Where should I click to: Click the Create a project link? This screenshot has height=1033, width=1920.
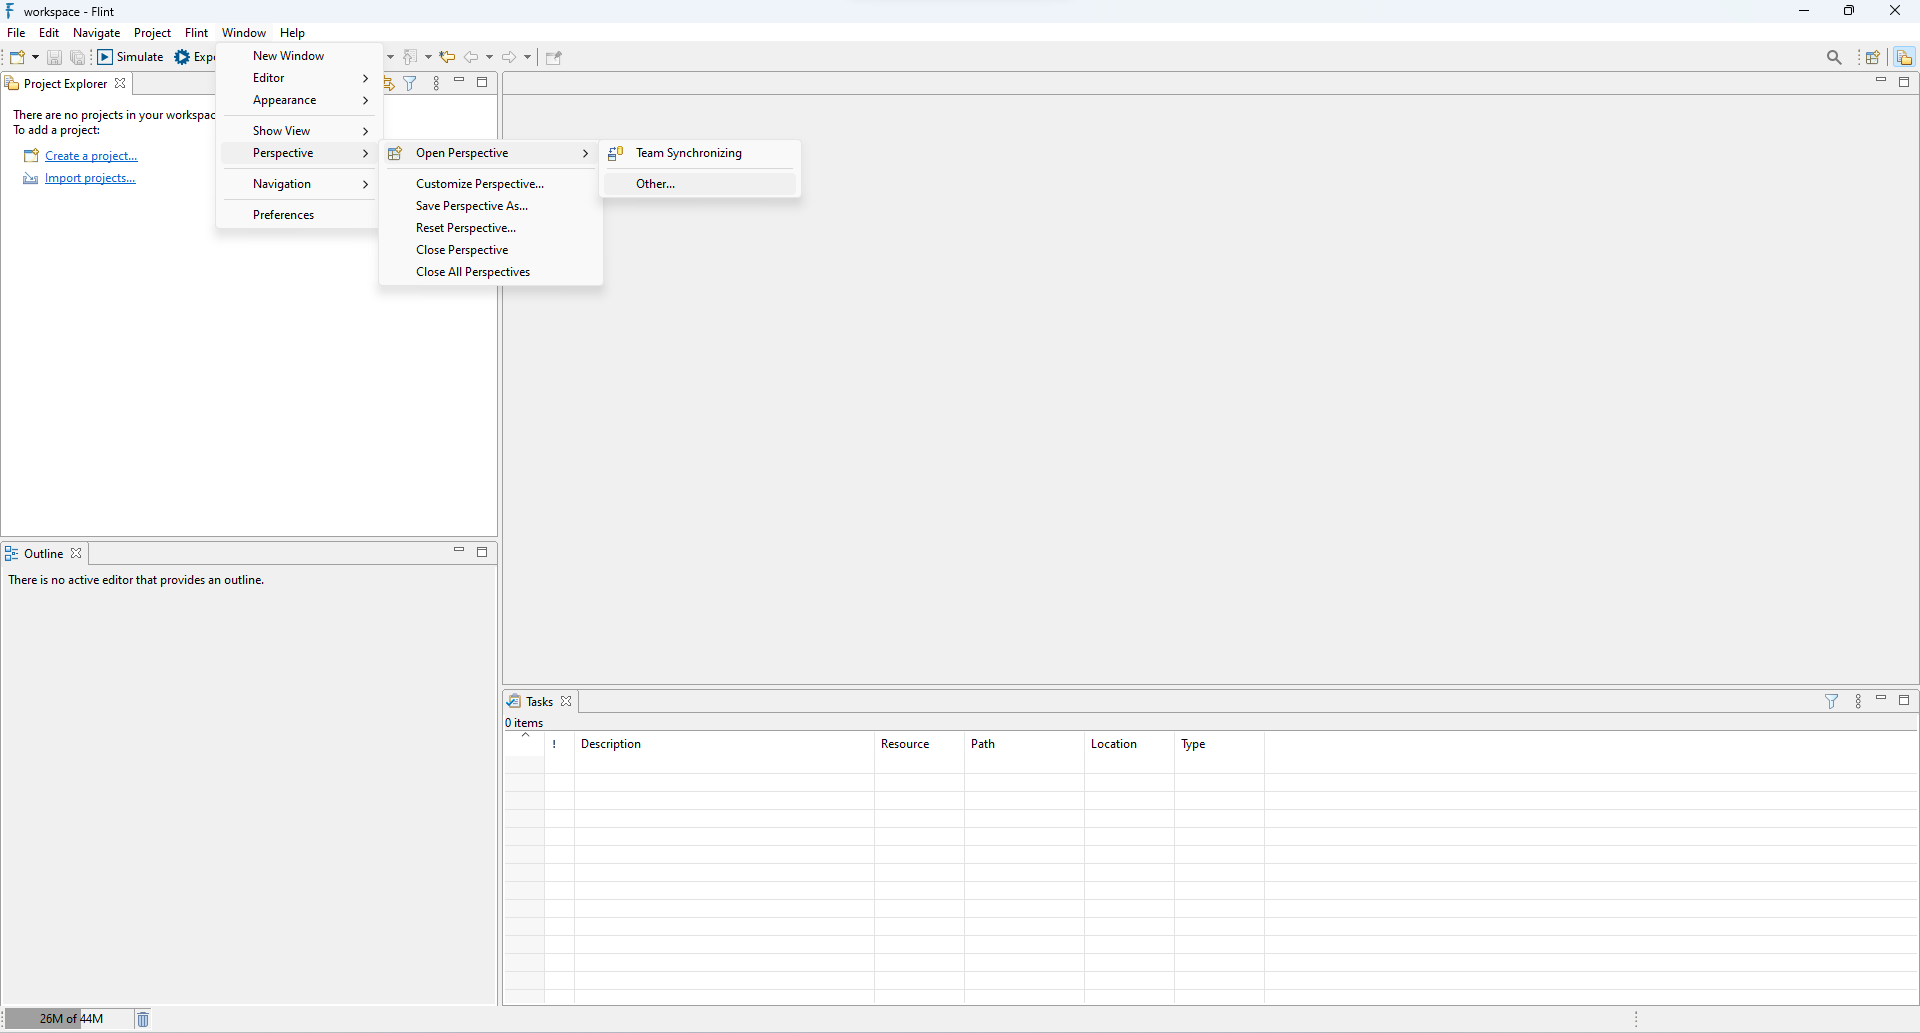(90, 155)
